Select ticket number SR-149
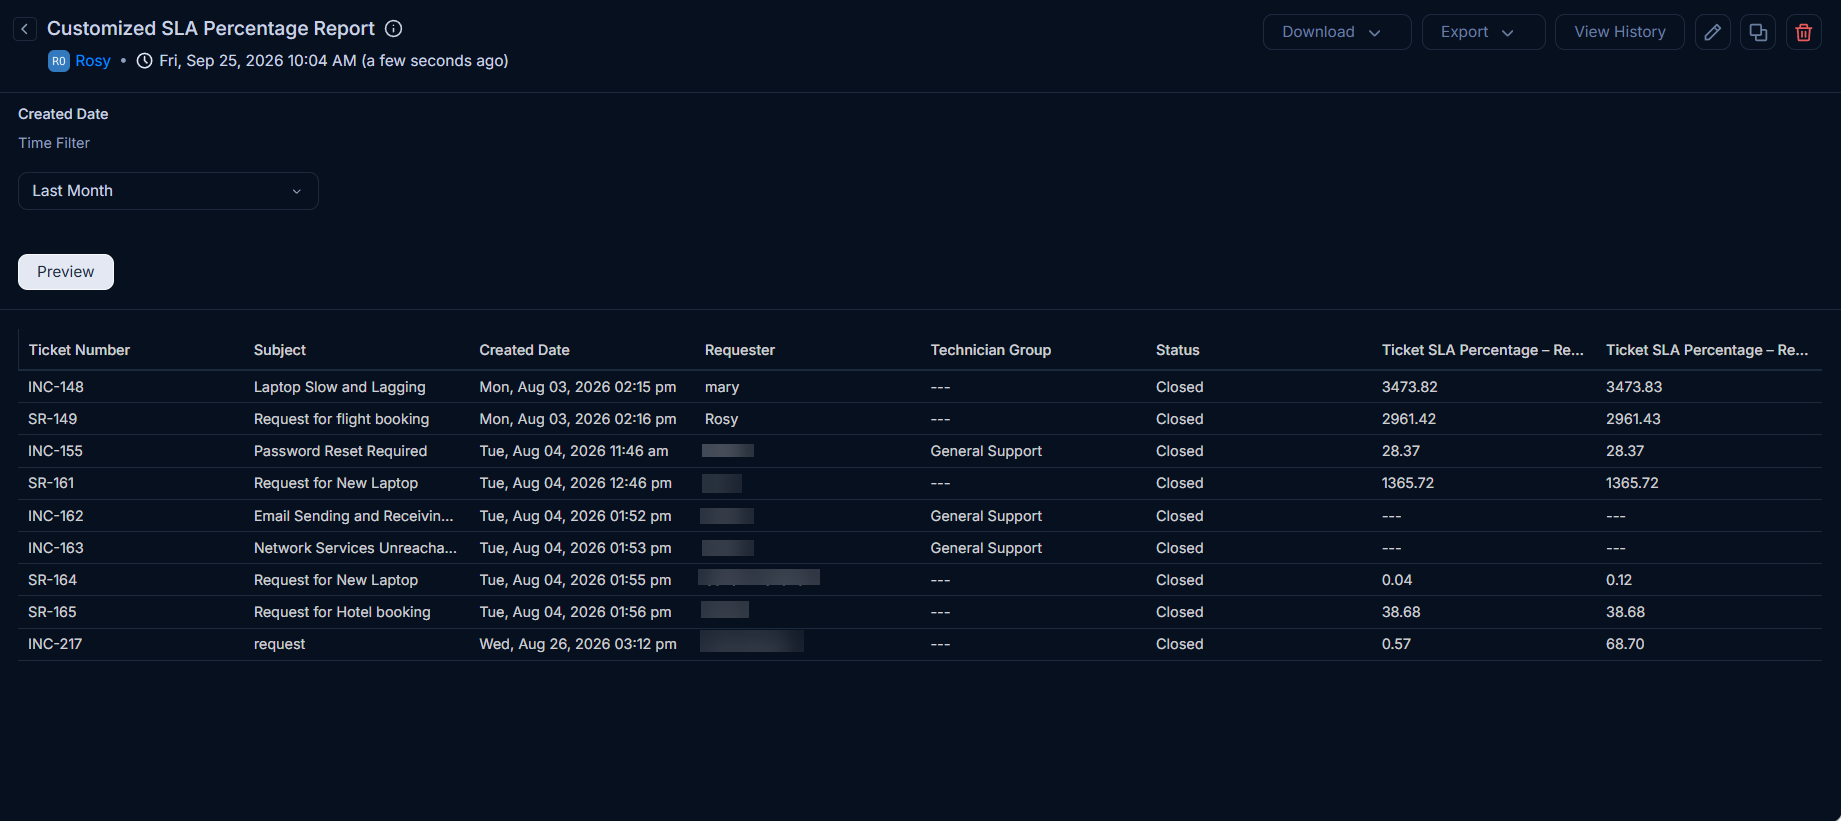The height and width of the screenshot is (821, 1841). [53, 419]
